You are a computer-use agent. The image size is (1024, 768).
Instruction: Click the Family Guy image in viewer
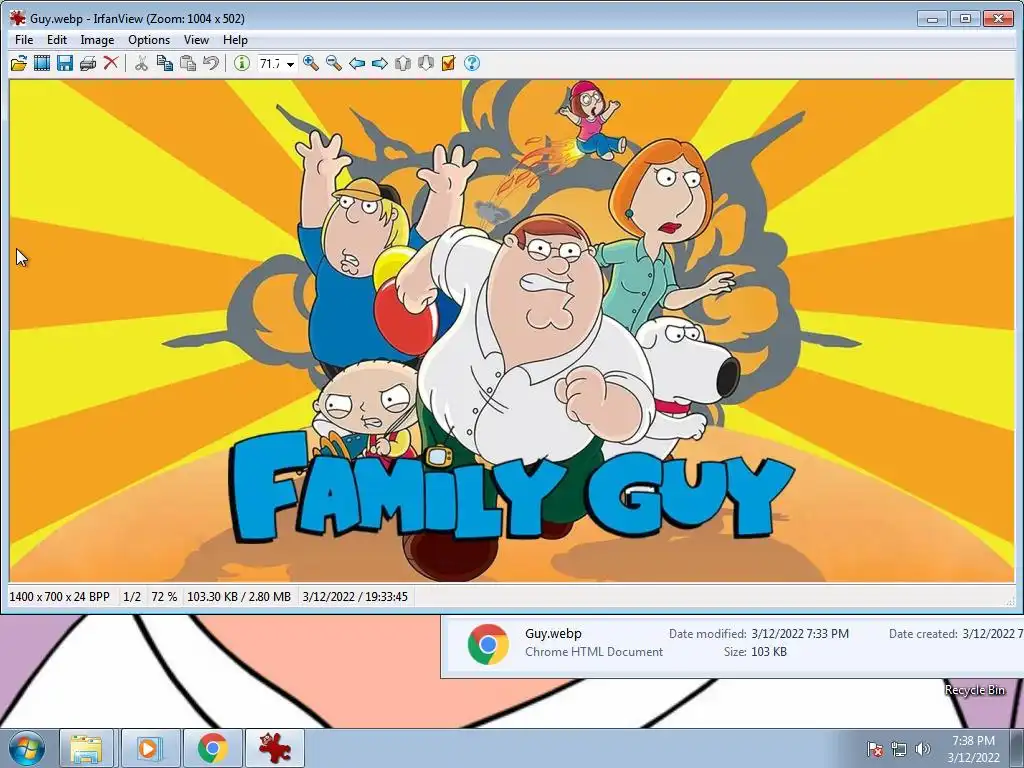[x=511, y=330]
